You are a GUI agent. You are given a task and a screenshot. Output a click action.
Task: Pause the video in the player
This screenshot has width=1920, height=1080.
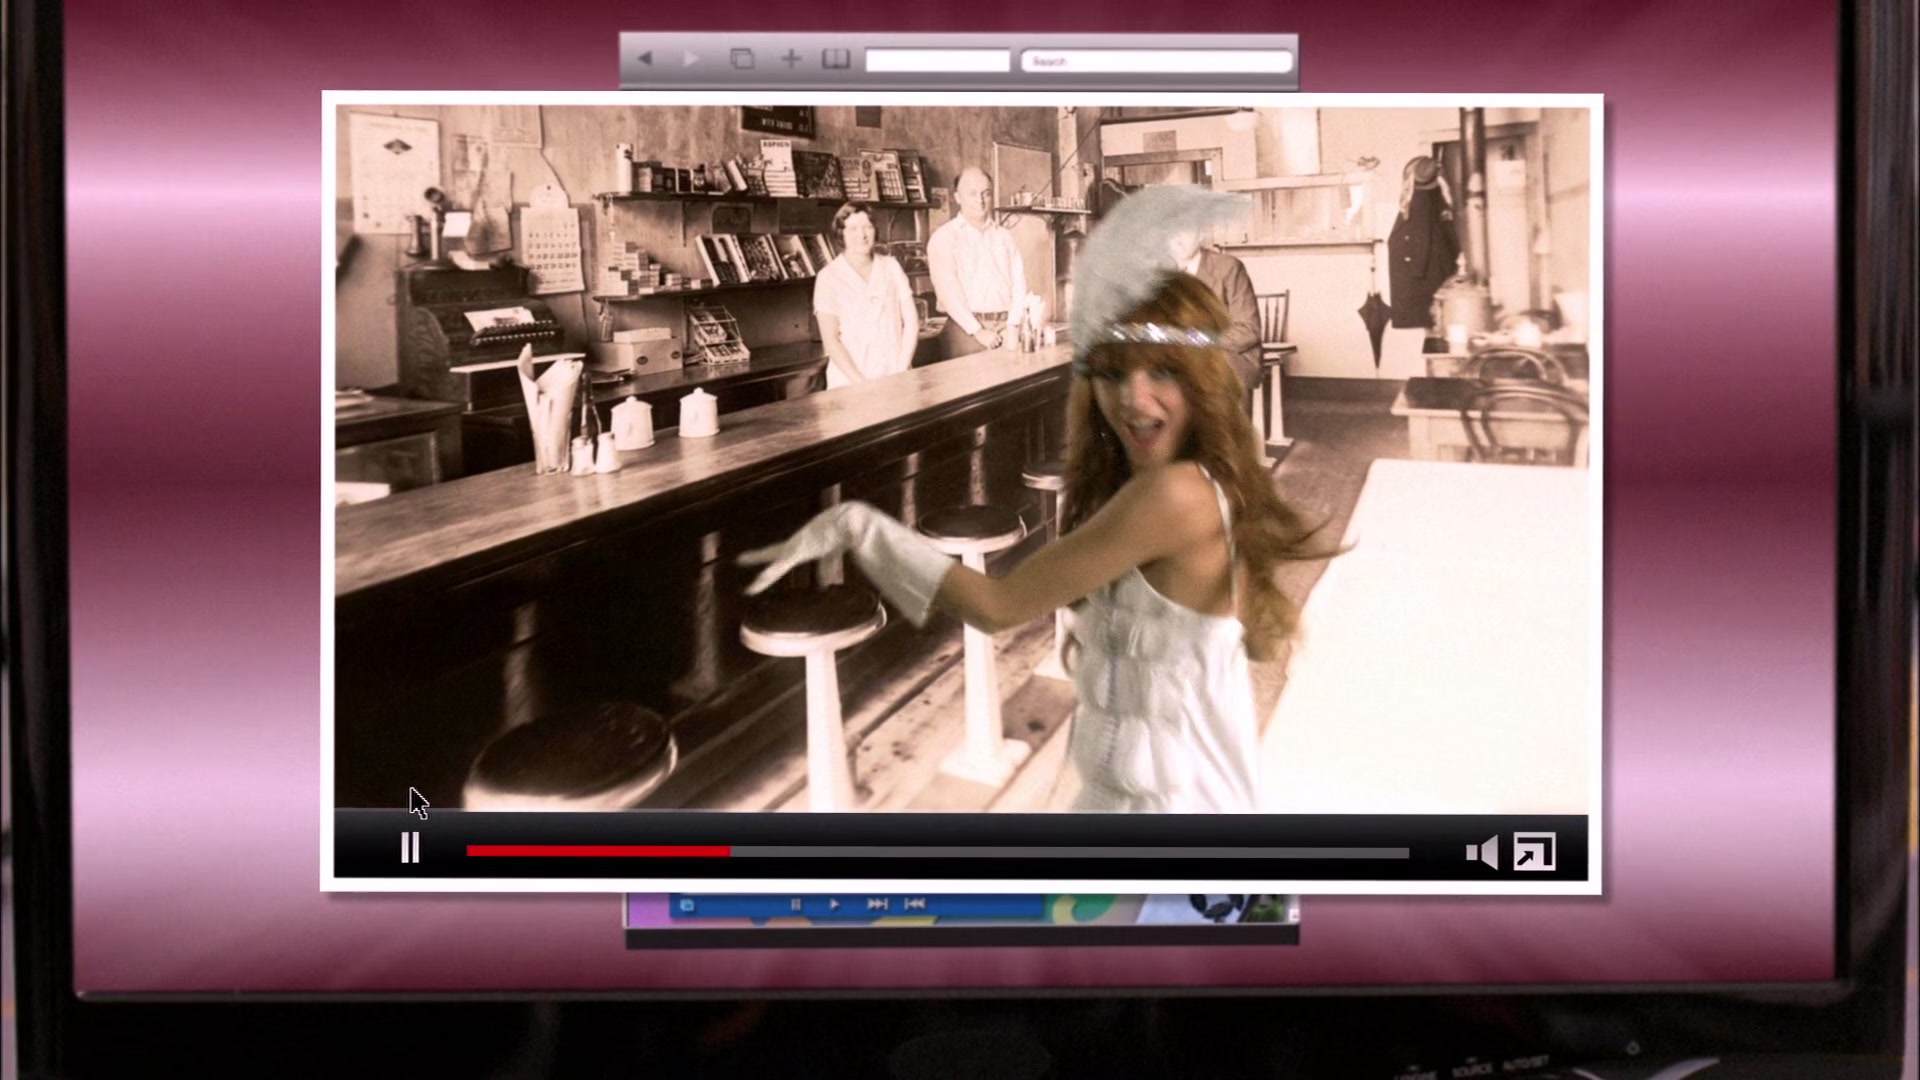[410, 848]
